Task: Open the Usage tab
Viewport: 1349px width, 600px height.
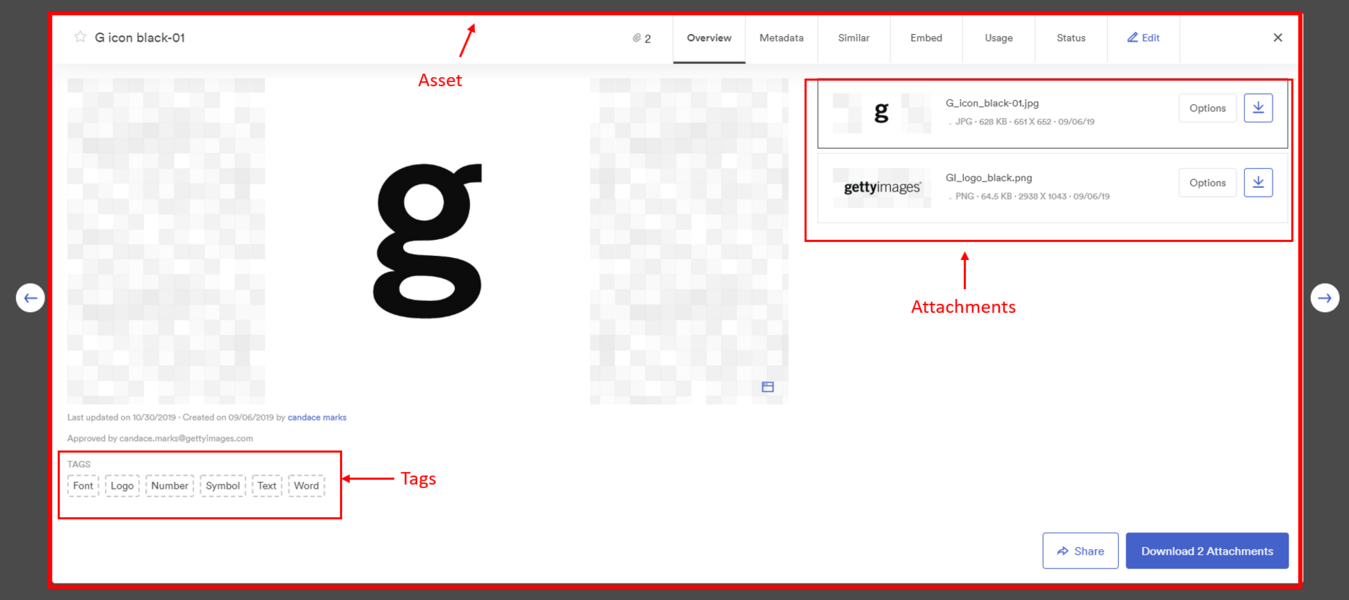Action: coord(998,38)
